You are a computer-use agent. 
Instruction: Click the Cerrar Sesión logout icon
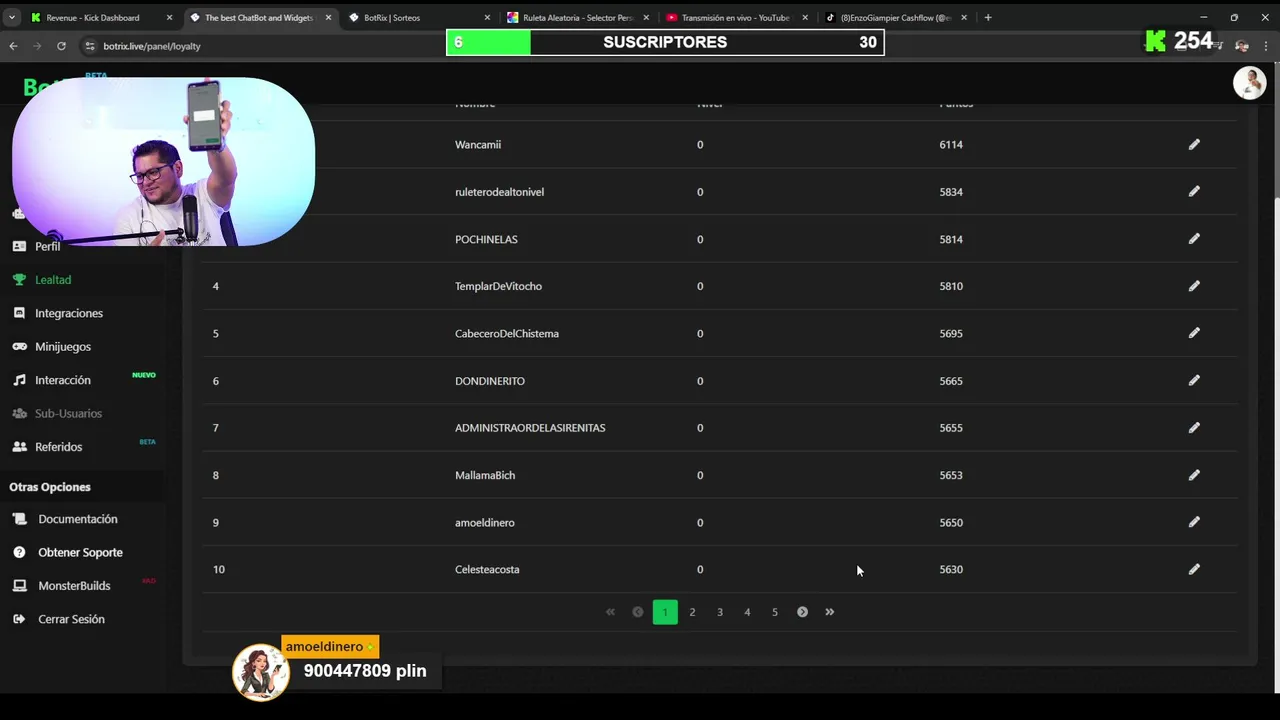pos(19,619)
